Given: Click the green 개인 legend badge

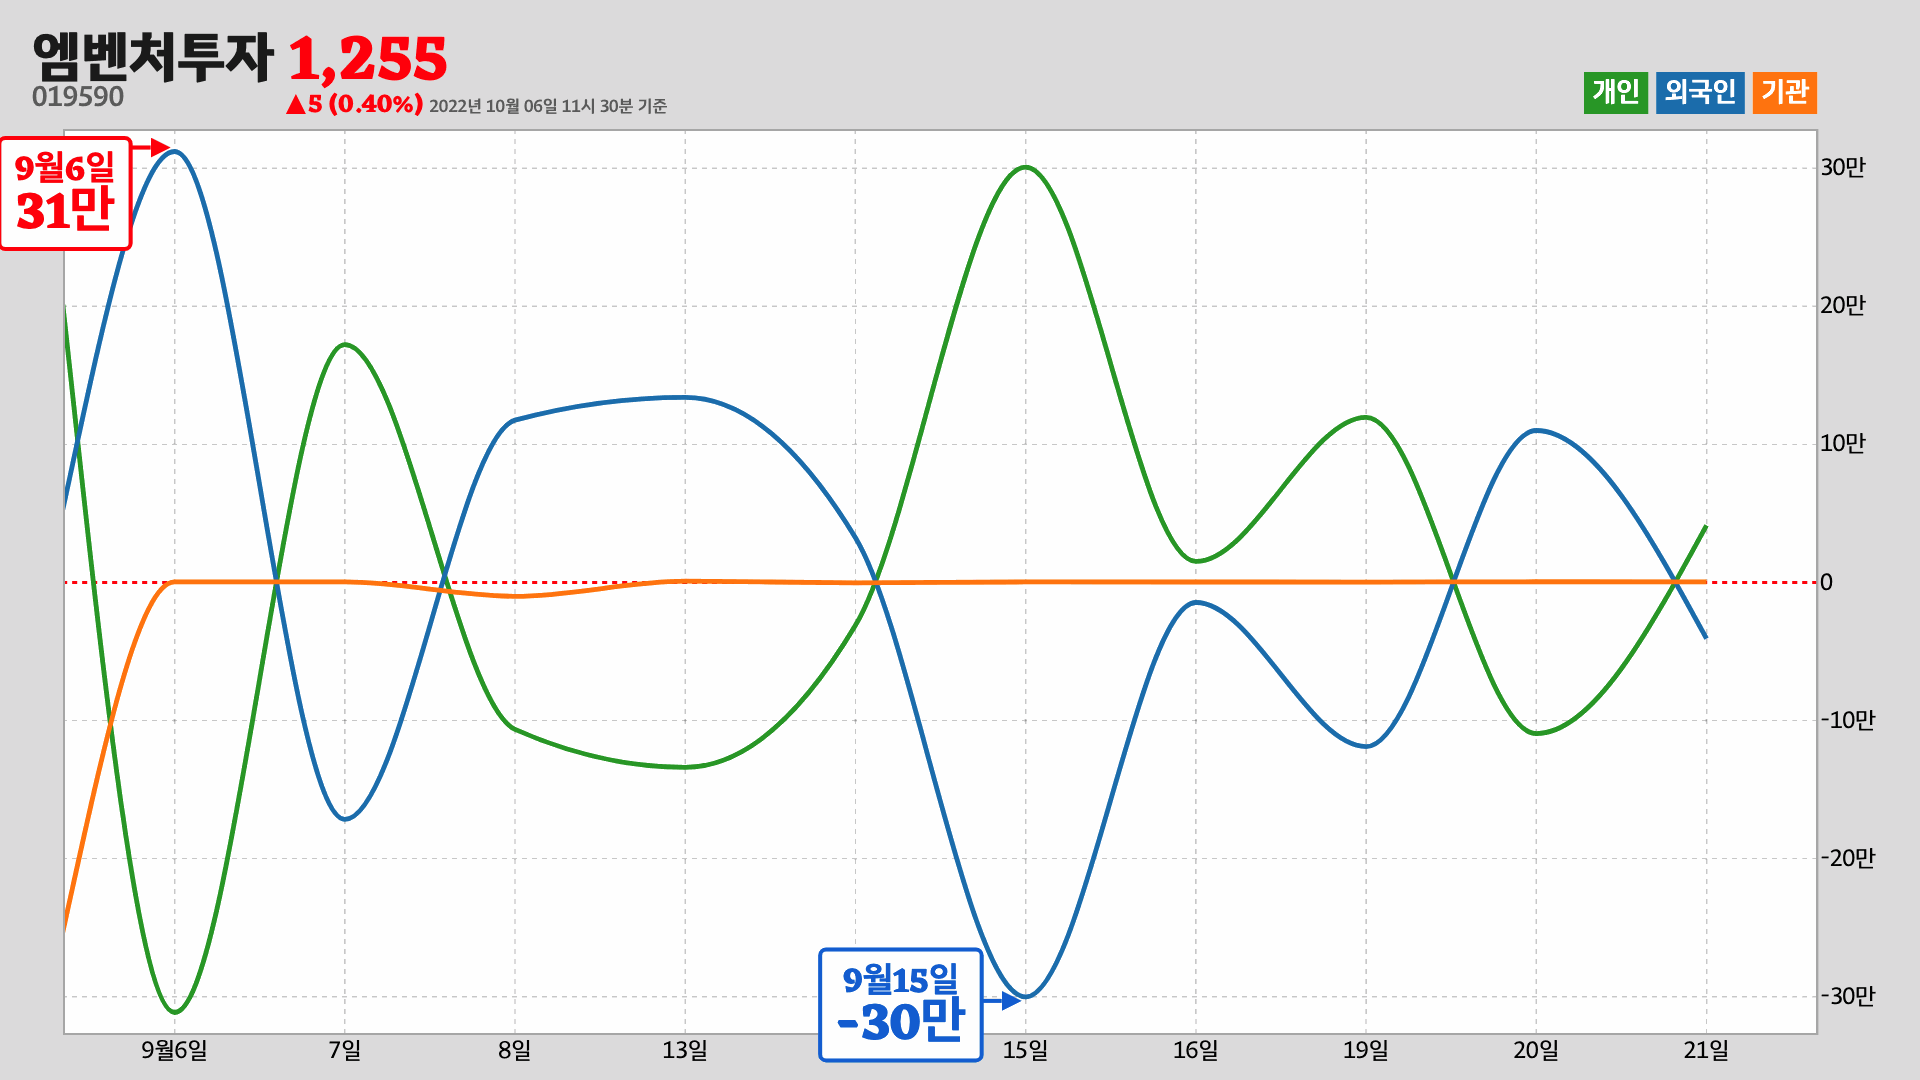Looking at the screenshot, I should pos(1615,93).
